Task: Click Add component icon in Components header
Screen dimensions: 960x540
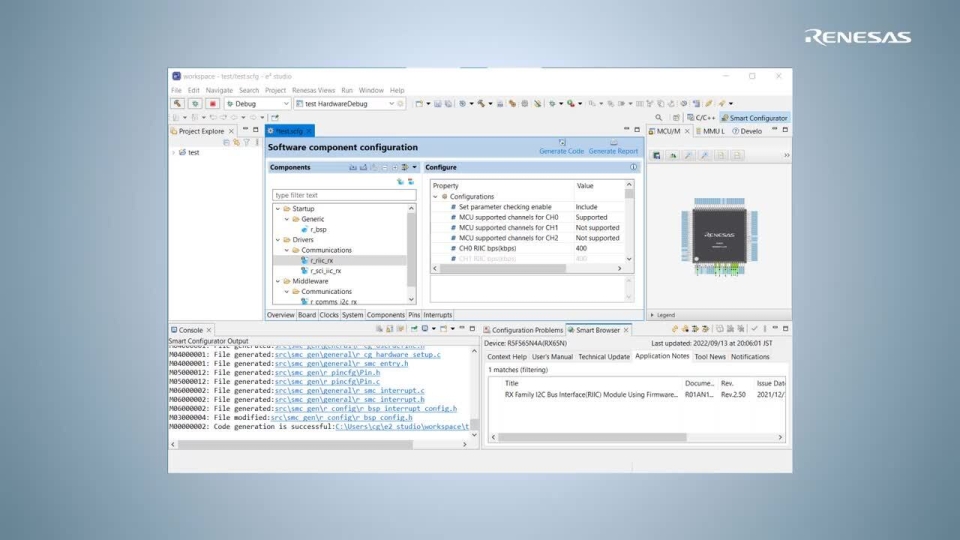Action: pyautogui.click(x=353, y=167)
